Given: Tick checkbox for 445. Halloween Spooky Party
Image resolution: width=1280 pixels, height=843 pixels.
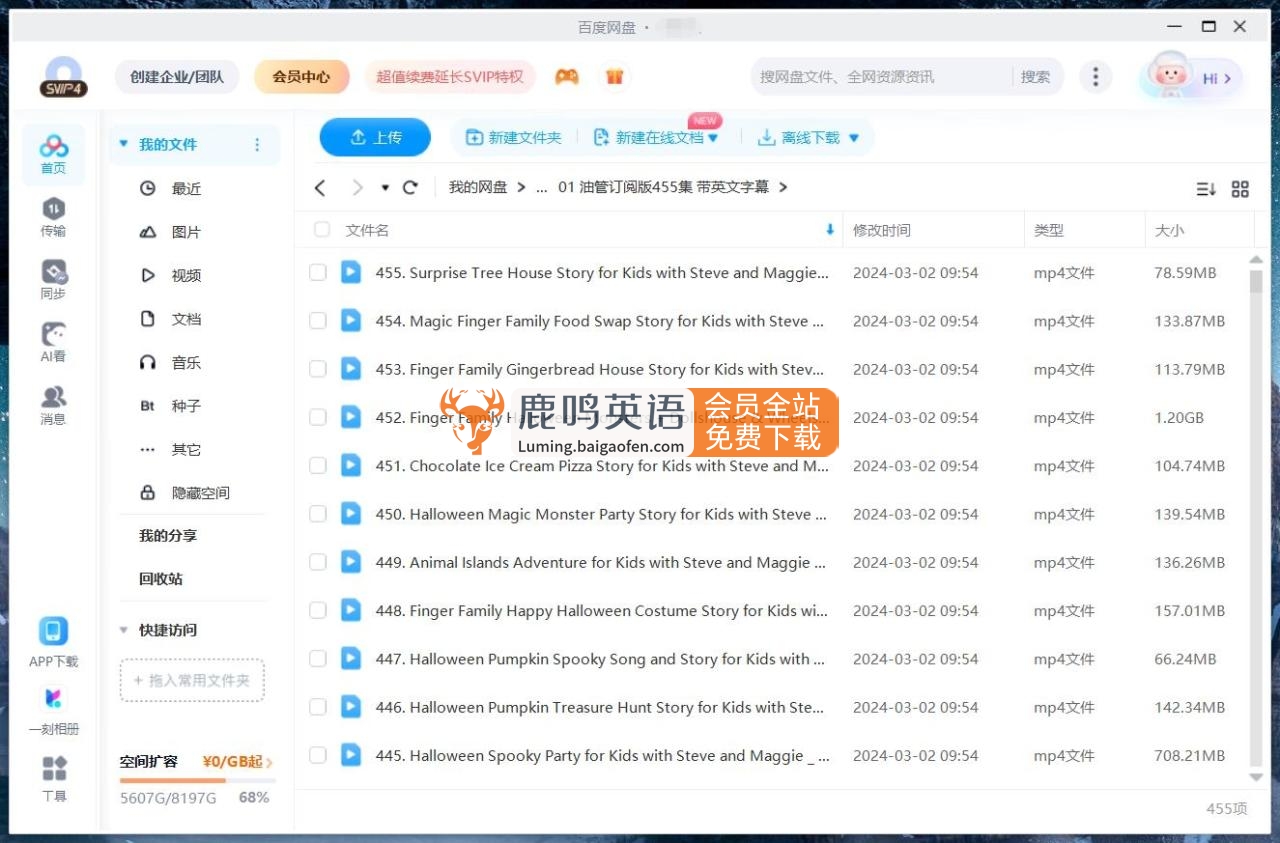Looking at the screenshot, I should (318, 755).
